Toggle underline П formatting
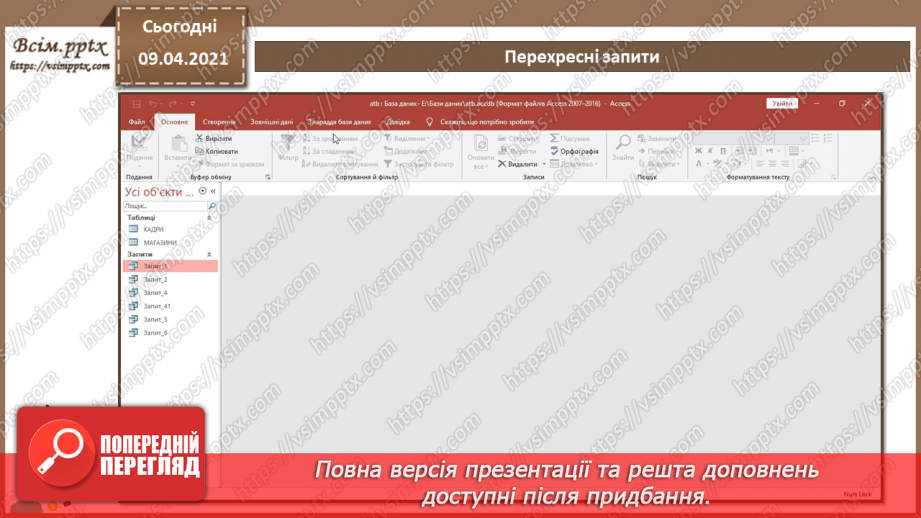This screenshot has width=921, height=518. pos(723,151)
